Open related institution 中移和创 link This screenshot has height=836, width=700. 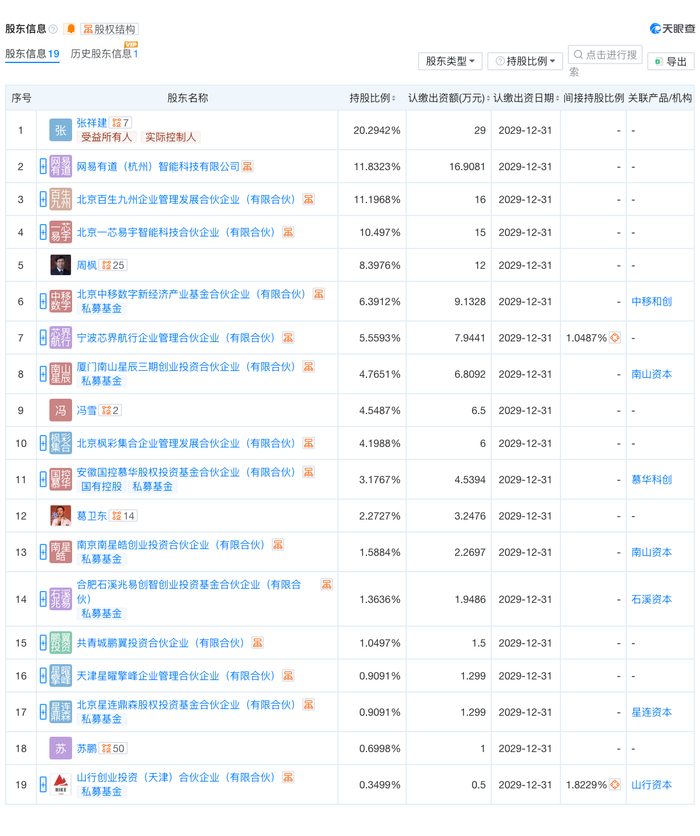click(651, 302)
